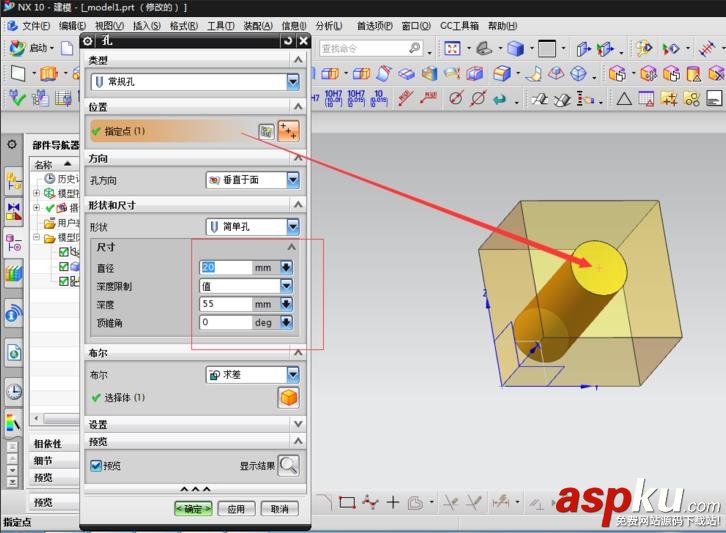Click the navigator horizontal scrollbar left arrow
Viewport: 726px width, 533px height.
pos(37,419)
